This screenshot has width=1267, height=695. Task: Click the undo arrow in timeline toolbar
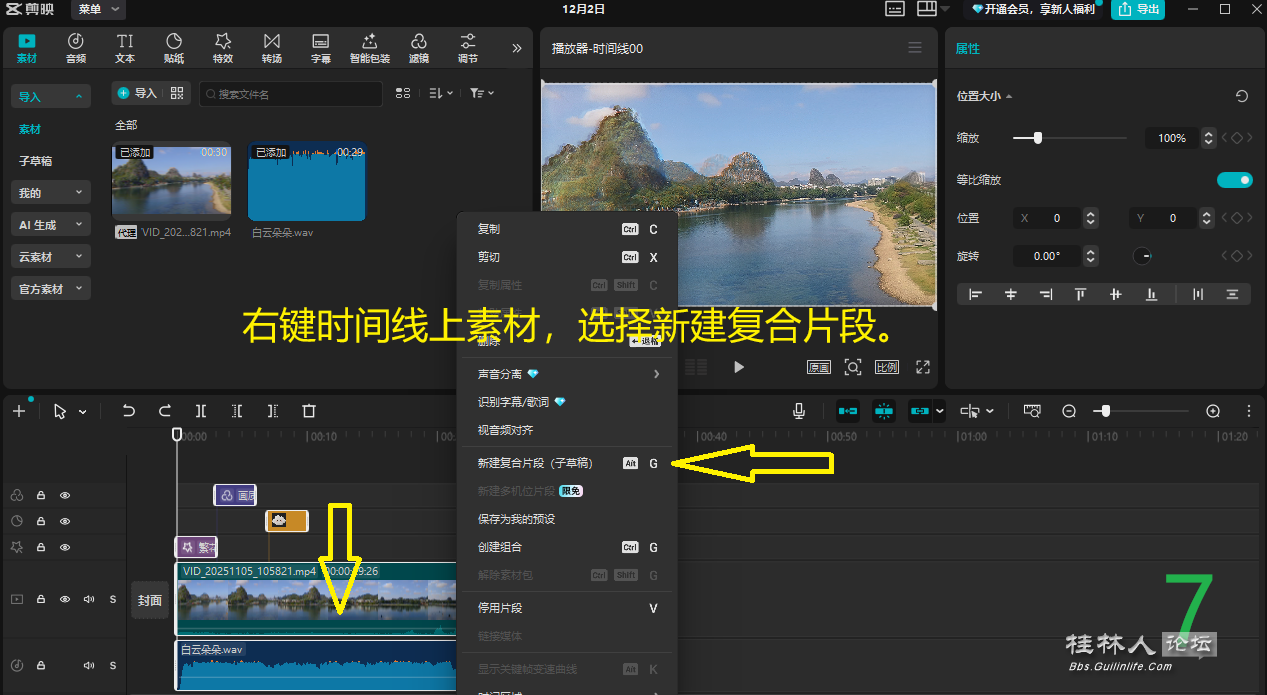coord(128,411)
